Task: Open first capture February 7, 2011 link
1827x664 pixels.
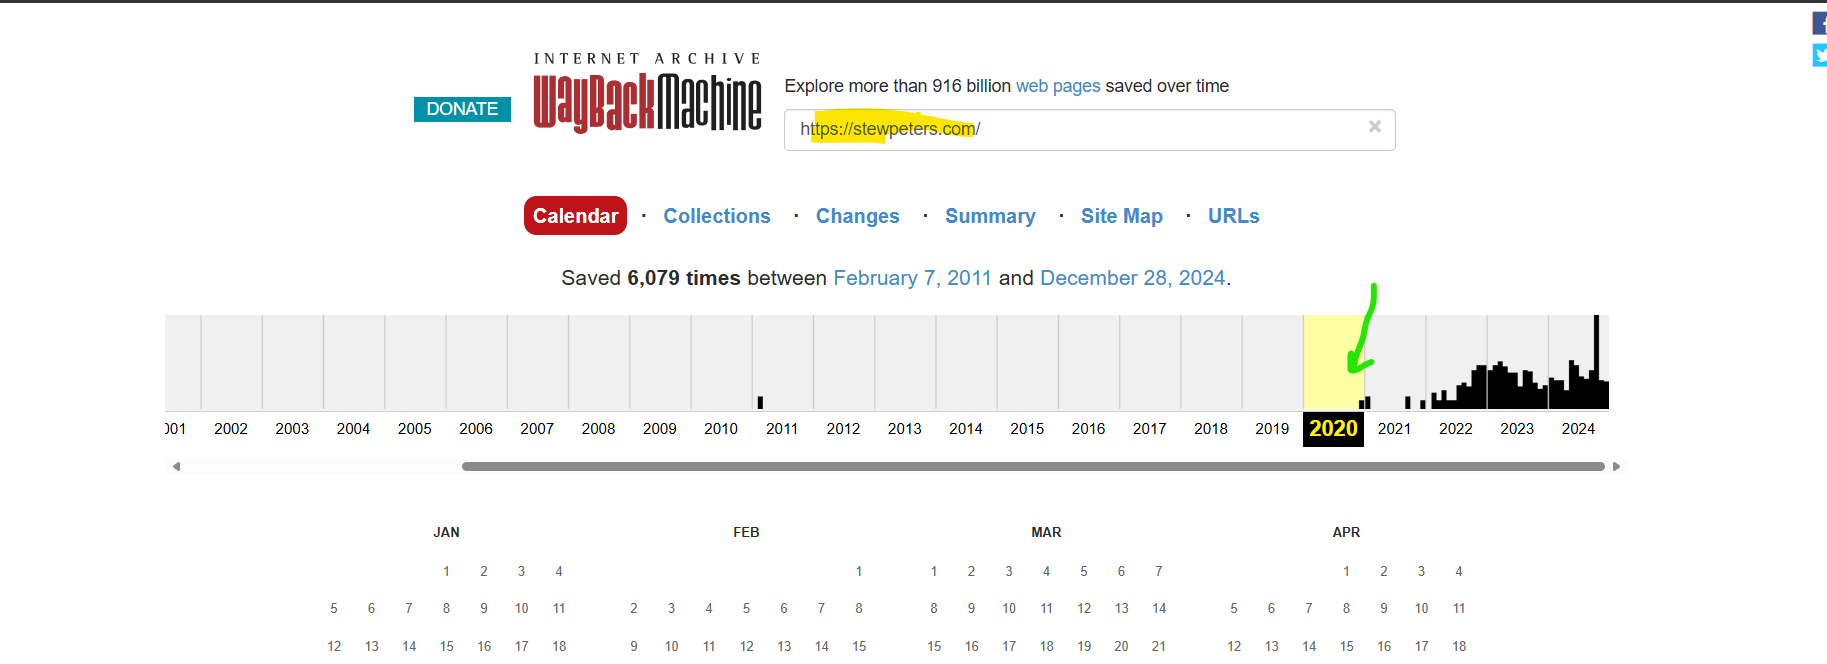Action: click(x=912, y=278)
